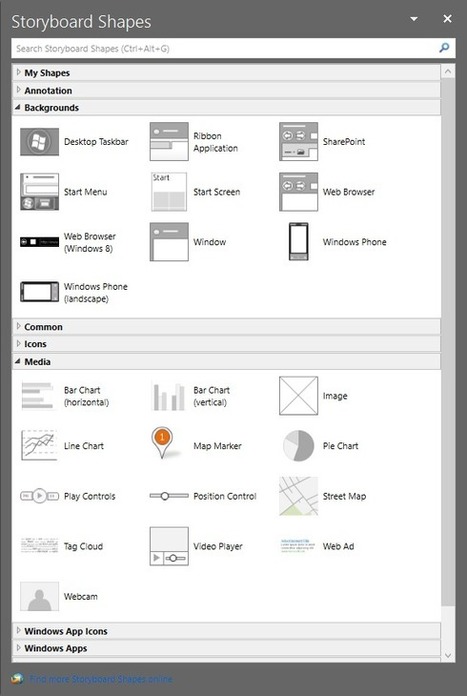Select the Desktop Taskbar background shape icon
The width and height of the screenshot is (467, 696).
click(x=40, y=142)
